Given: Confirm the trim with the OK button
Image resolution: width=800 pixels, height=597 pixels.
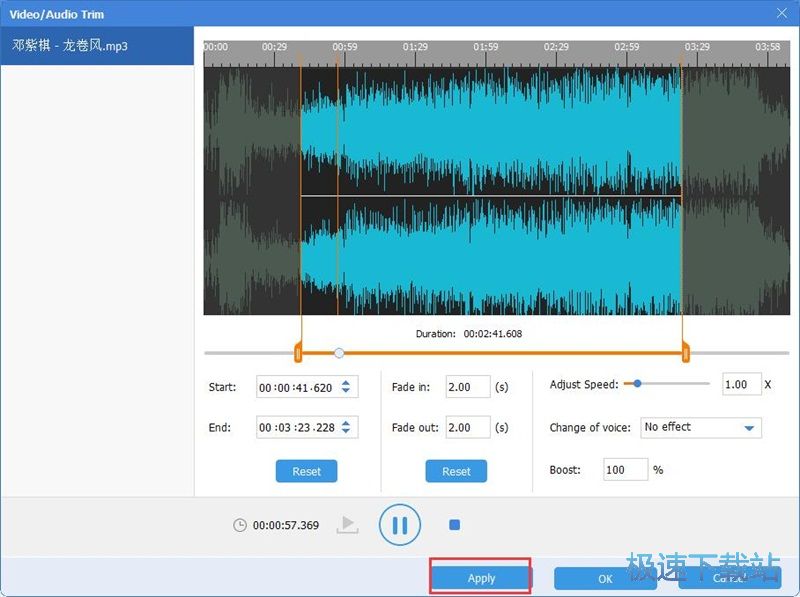Looking at the screenshot, I should pos(605,579).
